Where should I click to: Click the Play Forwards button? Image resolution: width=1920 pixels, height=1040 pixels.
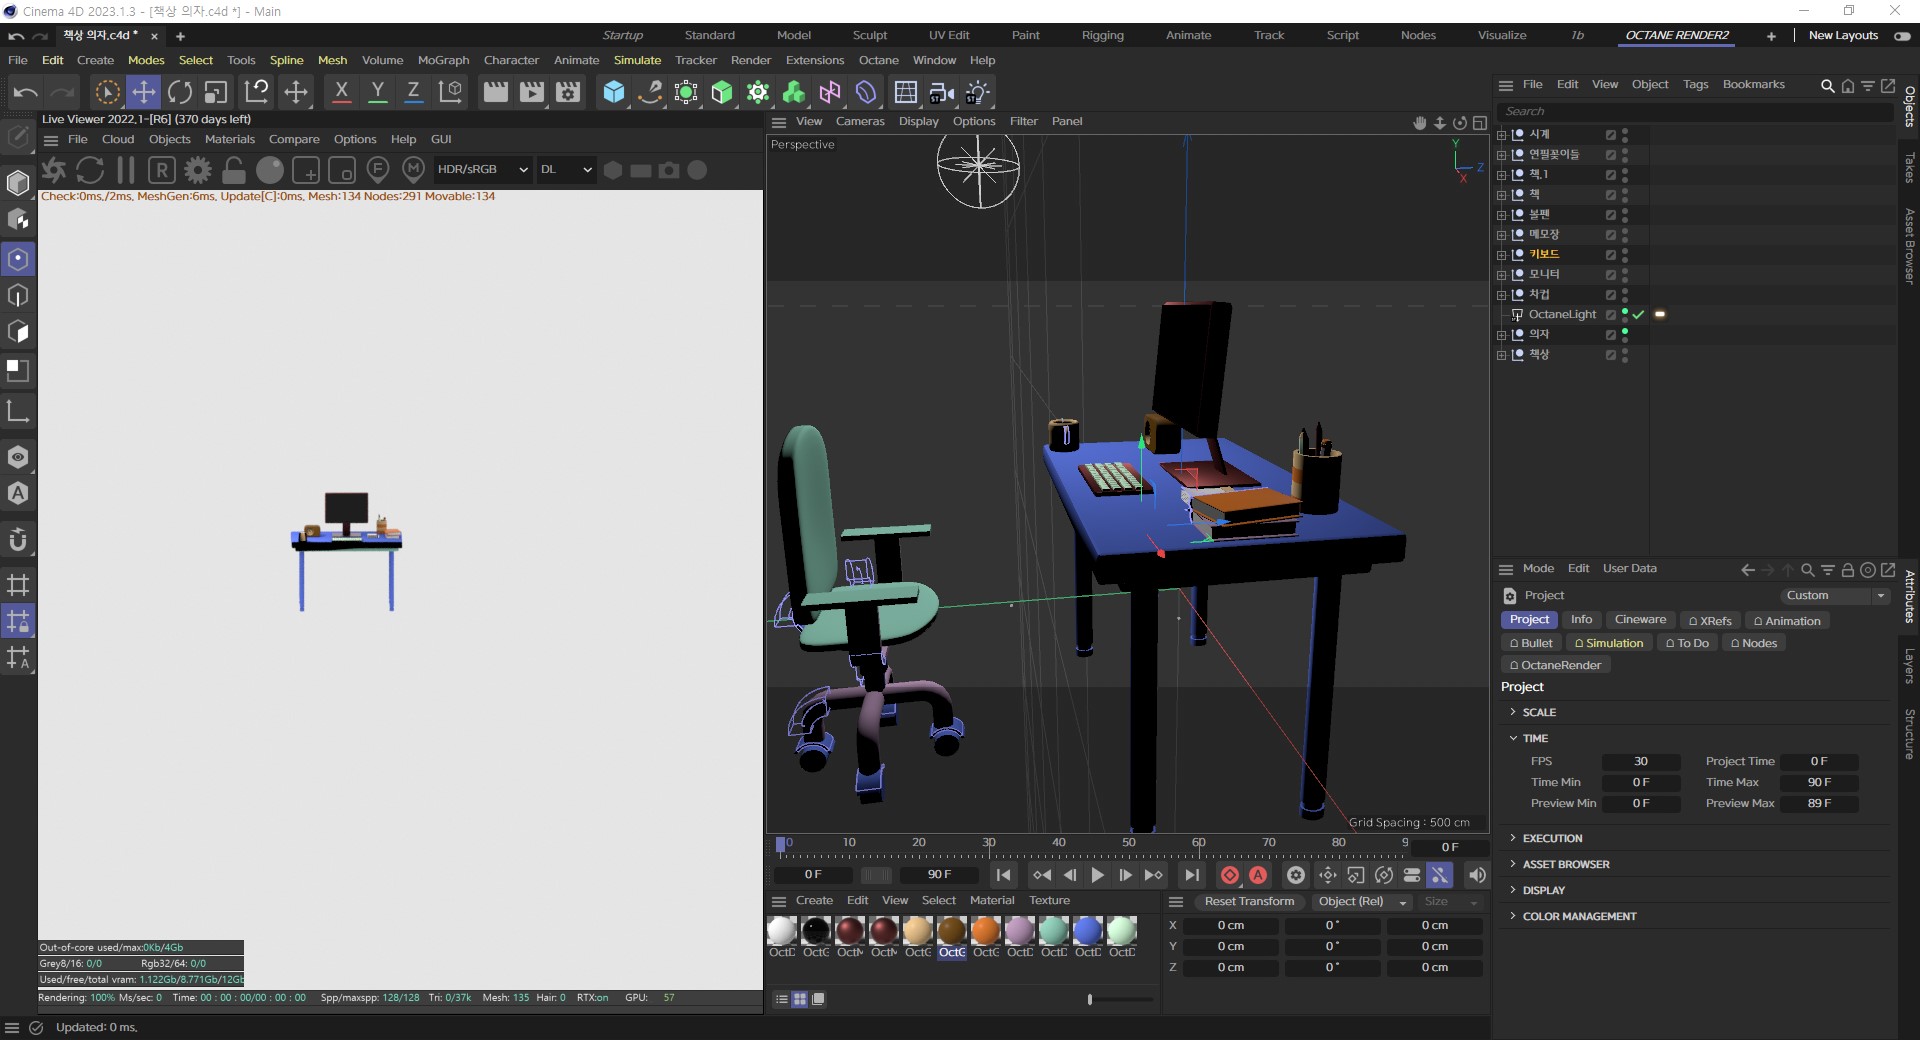[x=1097, y=875]
